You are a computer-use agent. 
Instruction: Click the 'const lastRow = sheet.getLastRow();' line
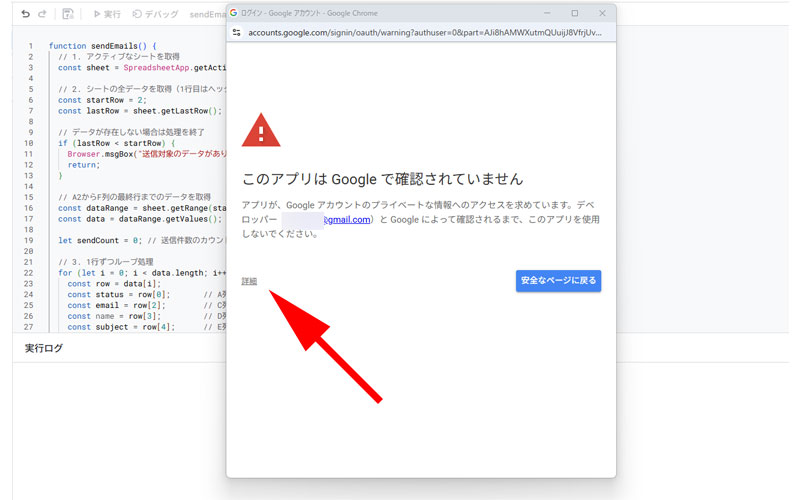(140, 111)
